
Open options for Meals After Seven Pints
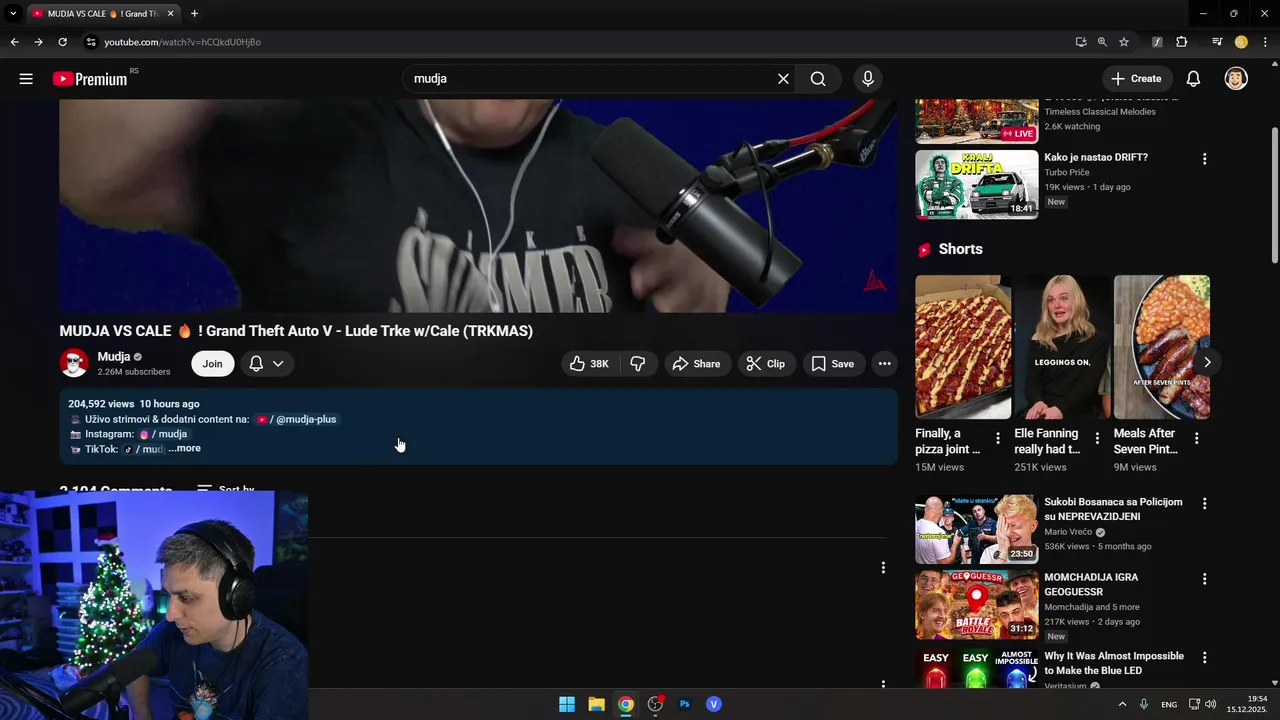tap(1196, 438)
